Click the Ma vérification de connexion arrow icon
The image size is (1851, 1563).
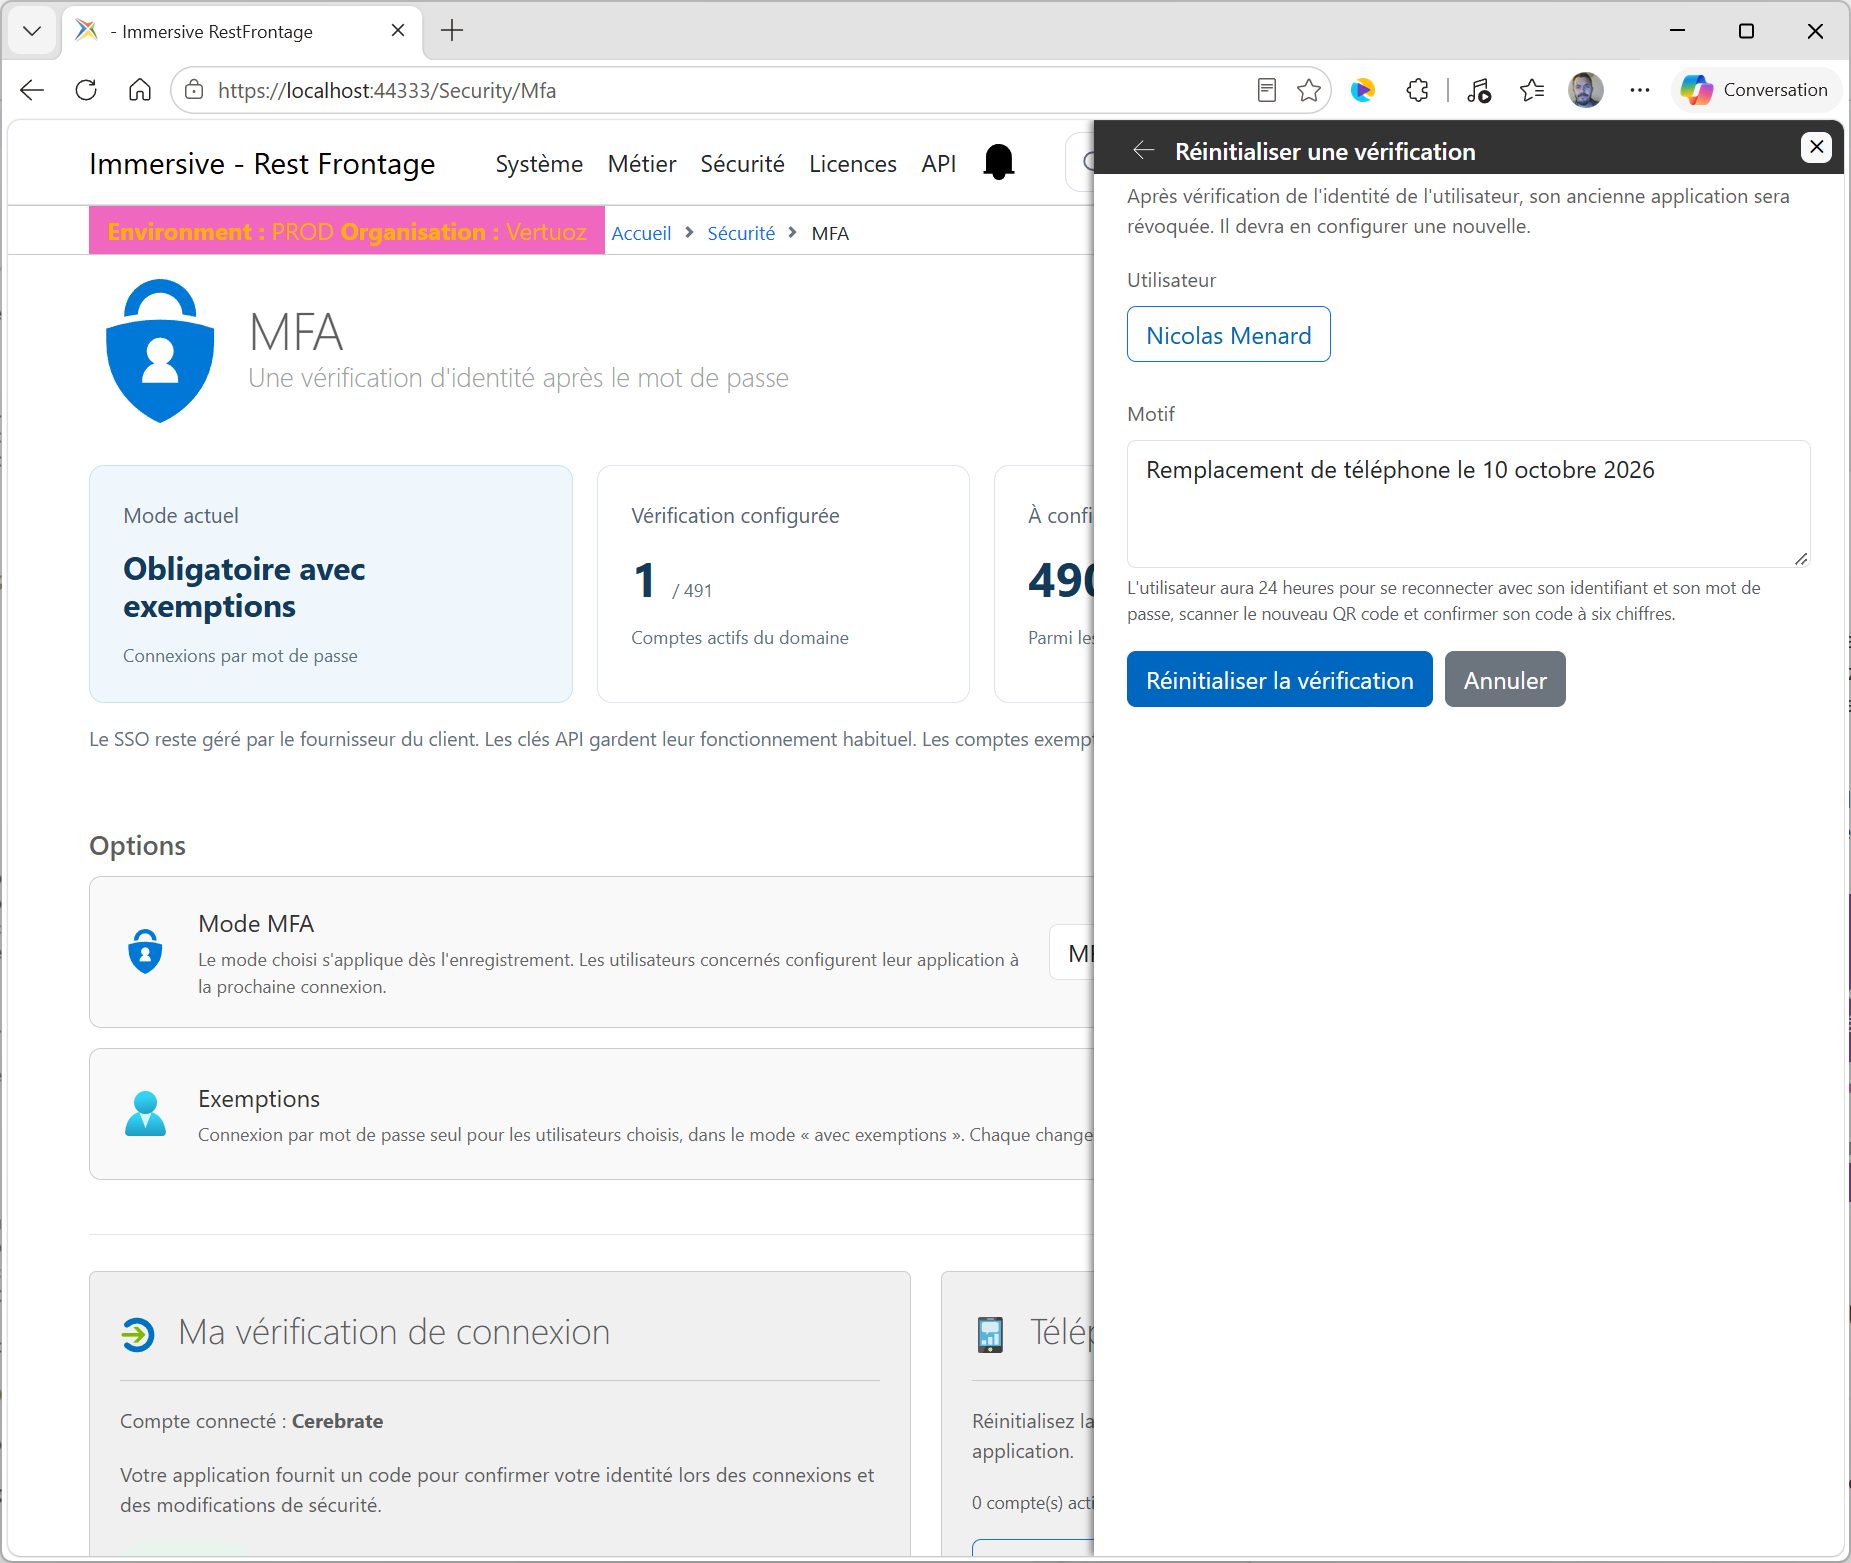click(138, 1333)
